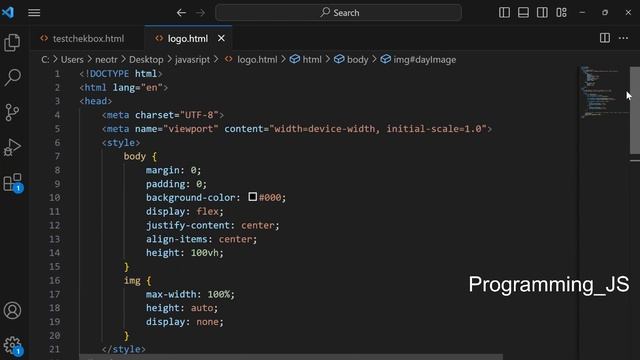Open the Users breadcrumb segment
Viewport: 640px width, 360px height.
pos(72,60)
